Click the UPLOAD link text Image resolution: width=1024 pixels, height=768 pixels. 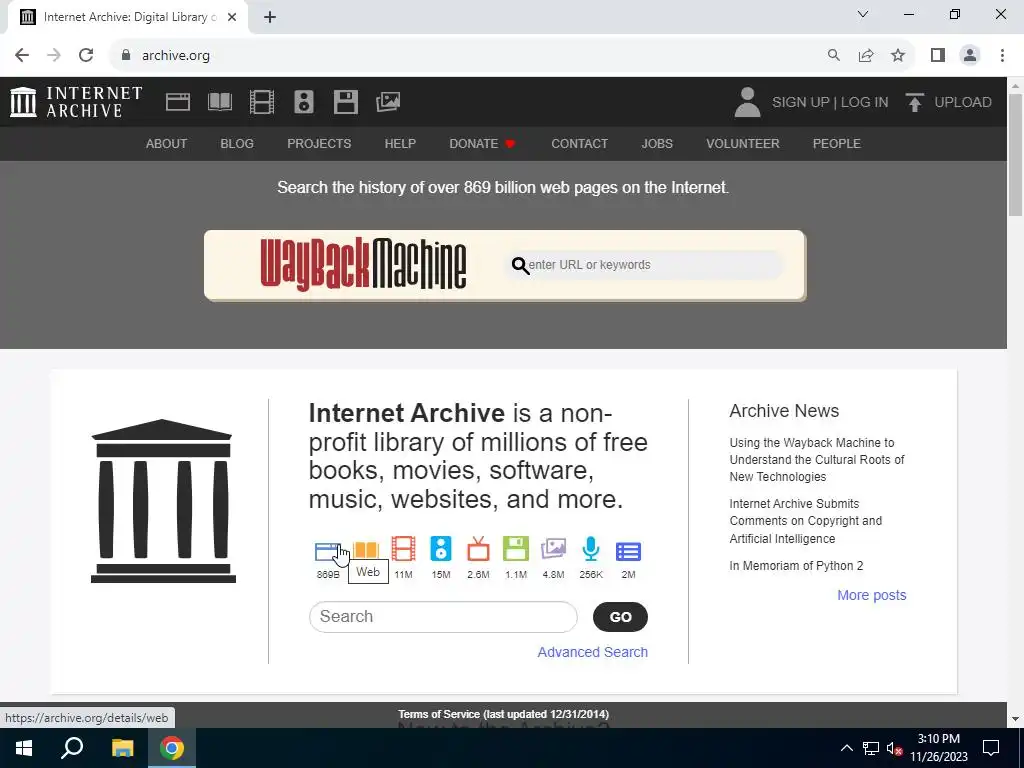(x=963, y=103)
